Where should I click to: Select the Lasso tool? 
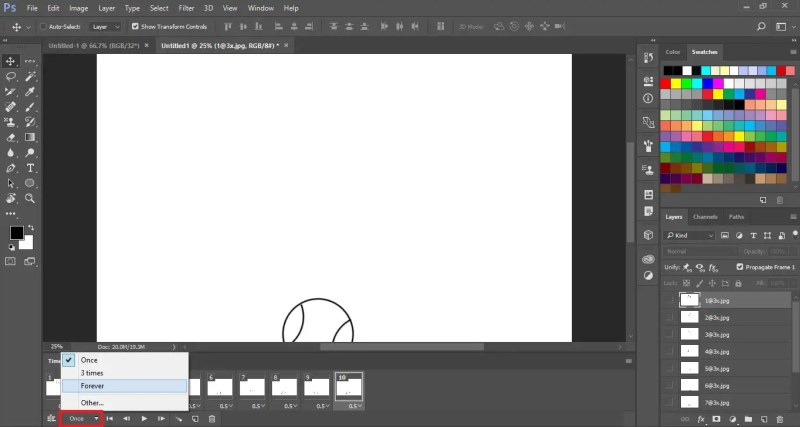tap(10, 77)
